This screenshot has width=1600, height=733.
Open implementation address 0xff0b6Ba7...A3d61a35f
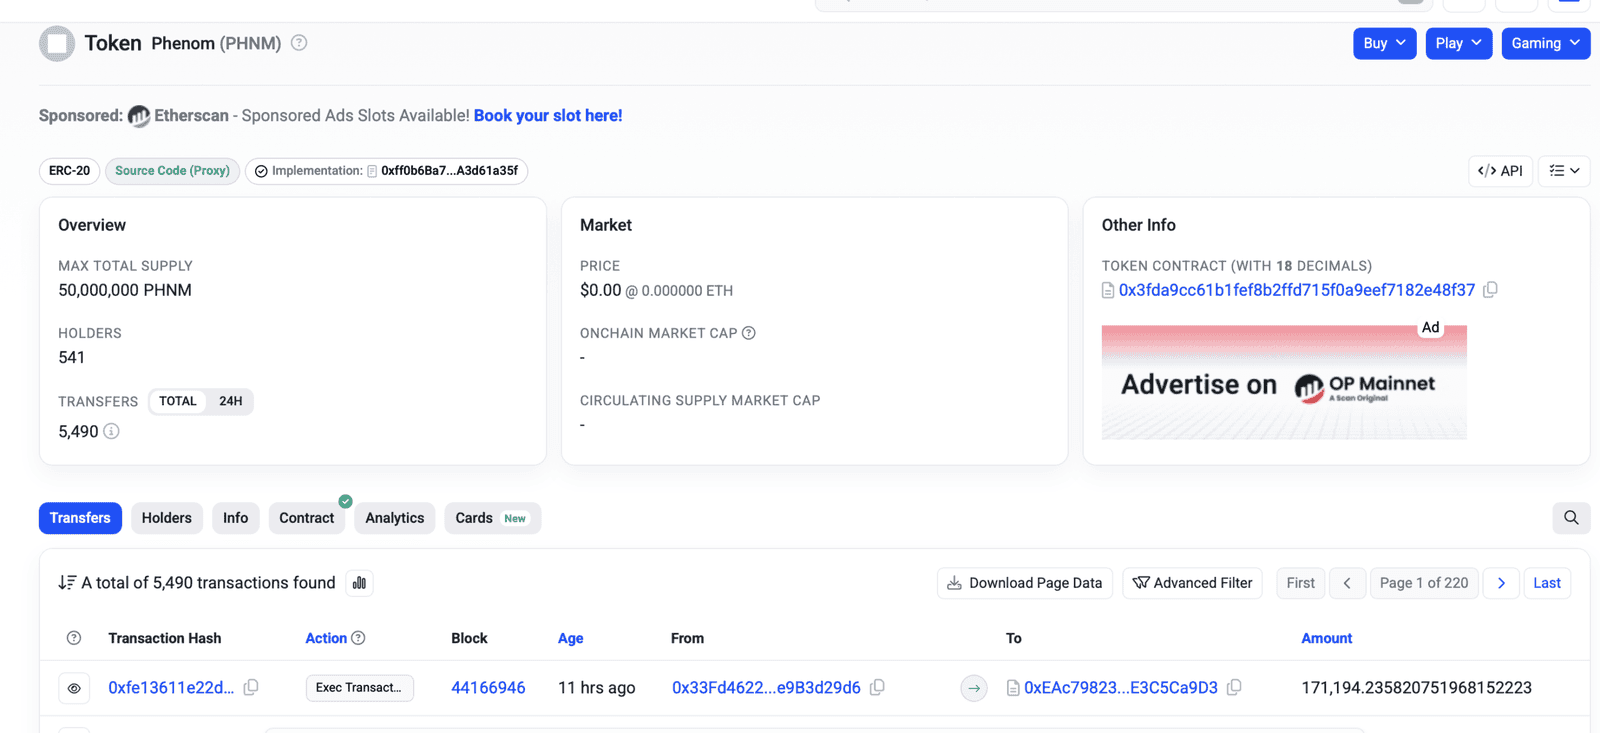click(x=450, y=171)
